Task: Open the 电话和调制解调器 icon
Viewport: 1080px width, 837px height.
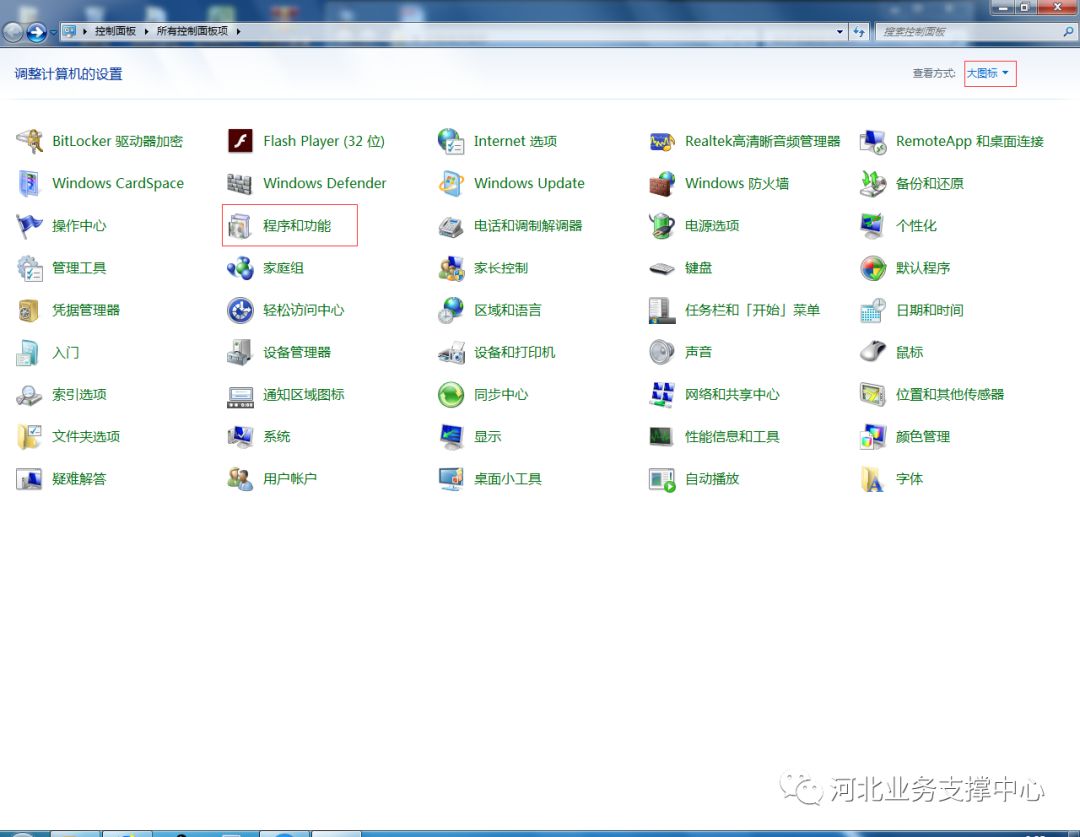Action: [451, 226]
